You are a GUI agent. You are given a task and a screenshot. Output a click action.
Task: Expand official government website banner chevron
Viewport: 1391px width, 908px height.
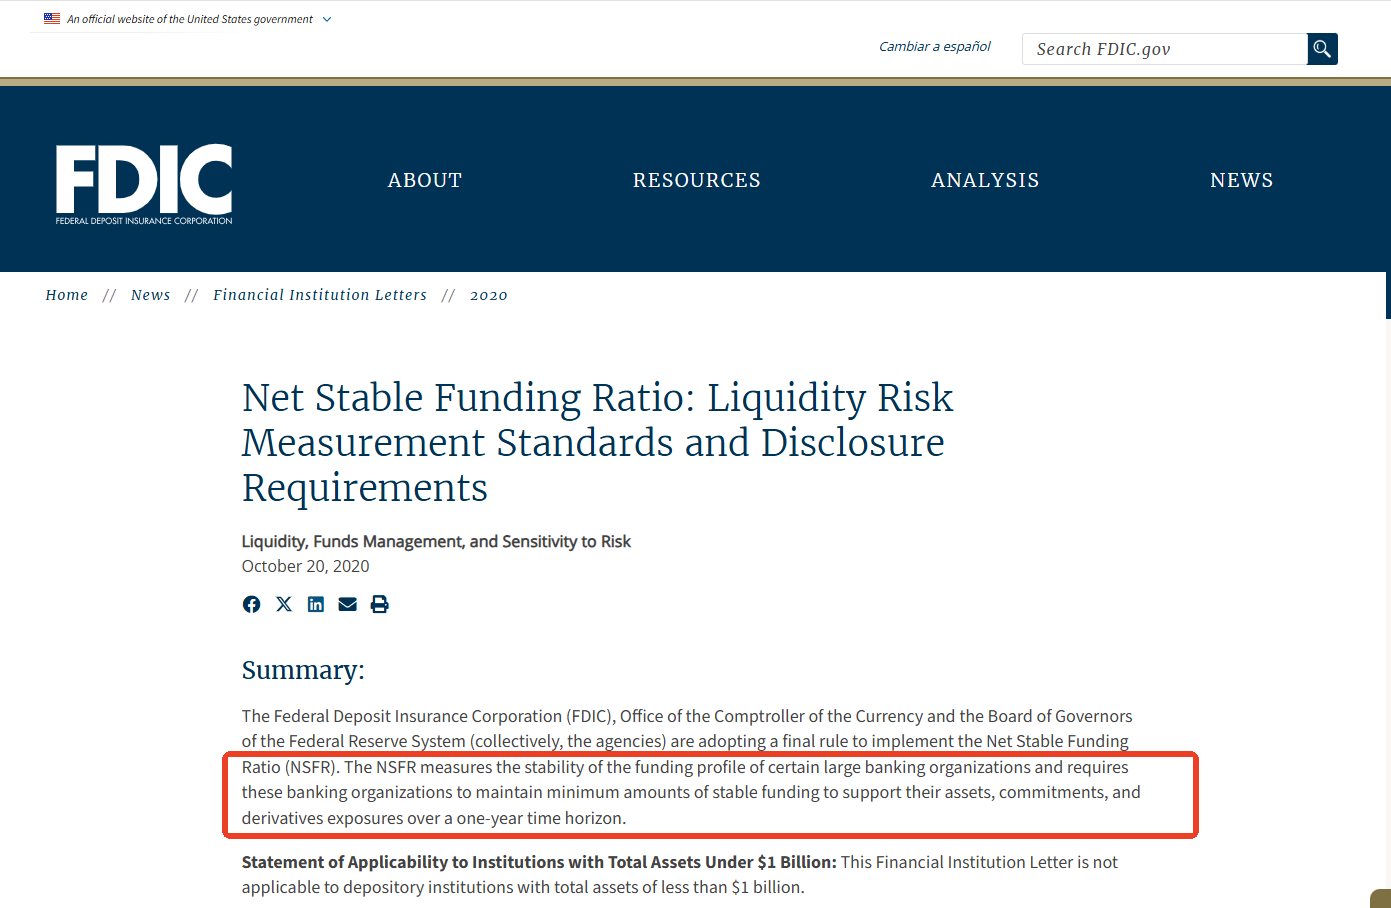[x=327, y=19]
